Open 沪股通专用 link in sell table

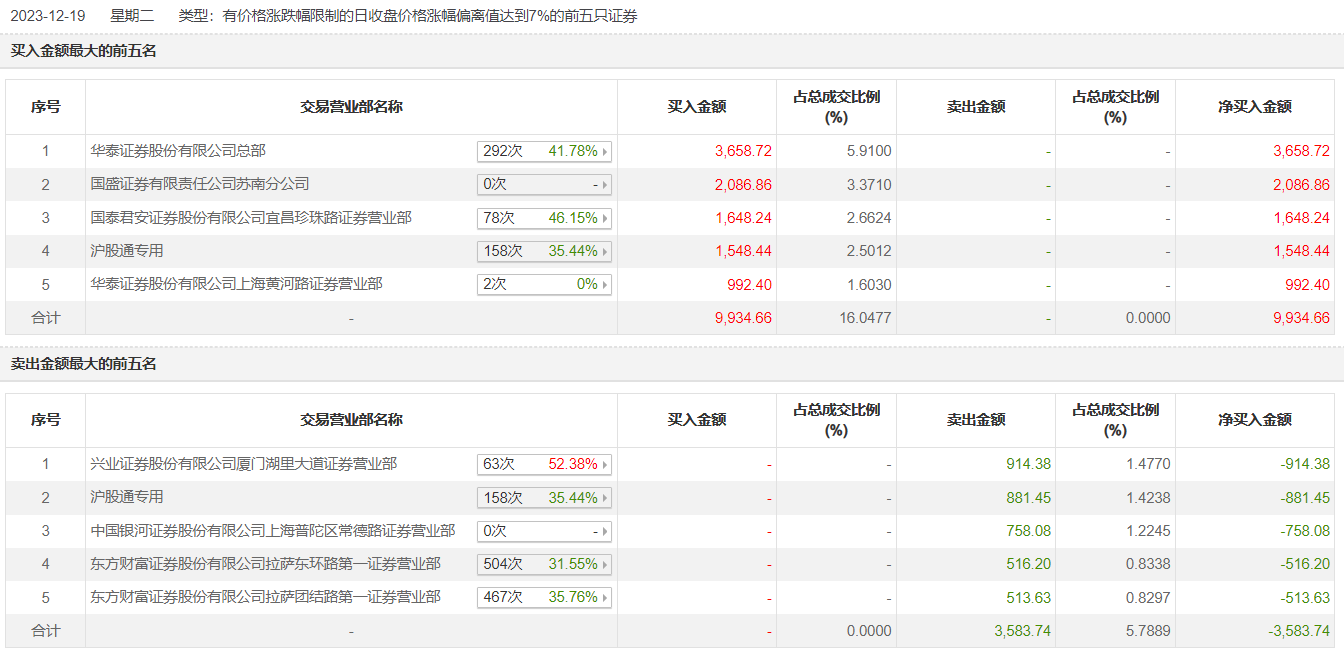[127, 497]
